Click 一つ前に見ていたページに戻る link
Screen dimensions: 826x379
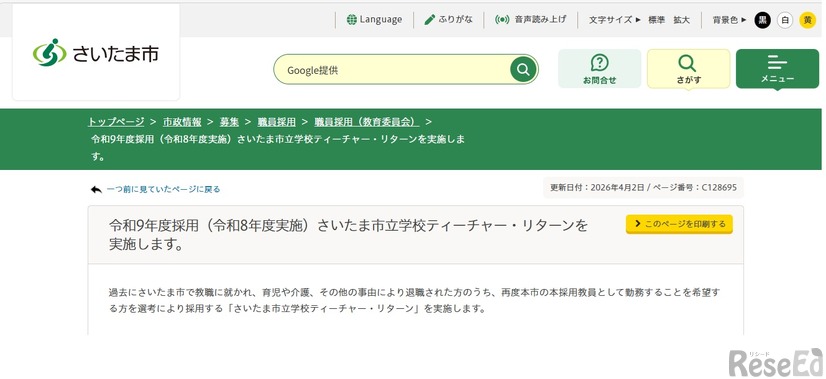pyautogui.click(x=163, y=189)
